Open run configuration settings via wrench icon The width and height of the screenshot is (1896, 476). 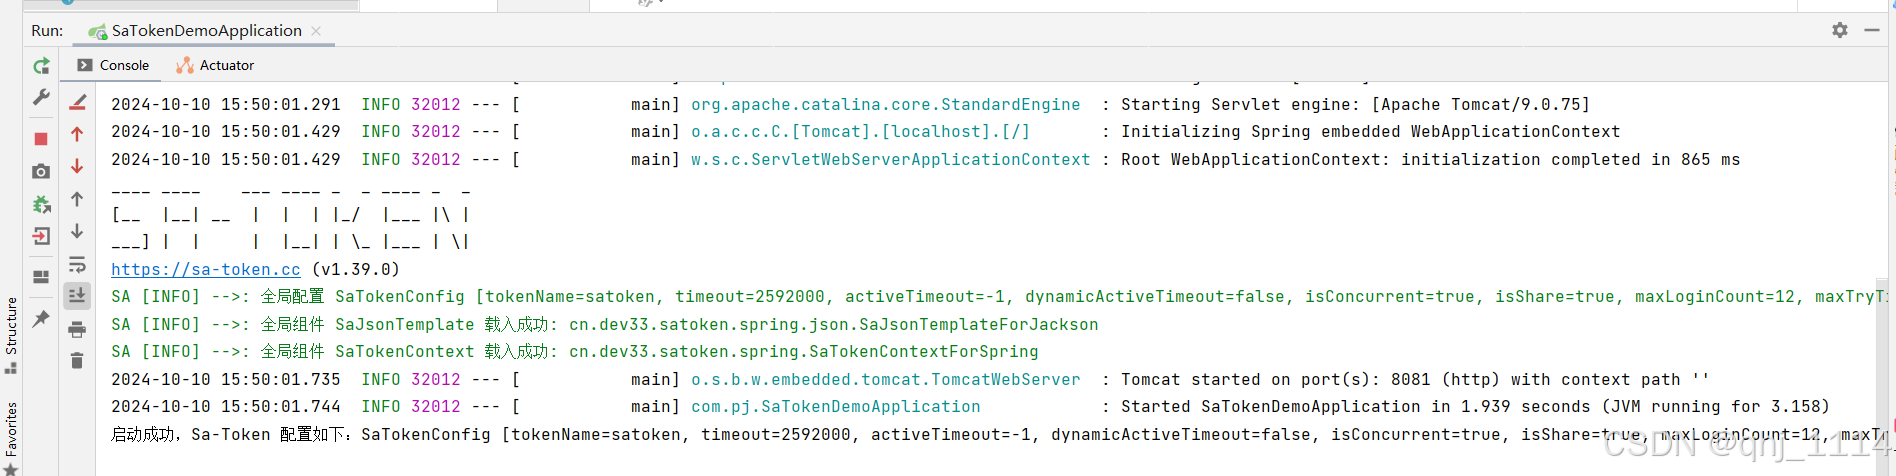click(x=41, y=97)
